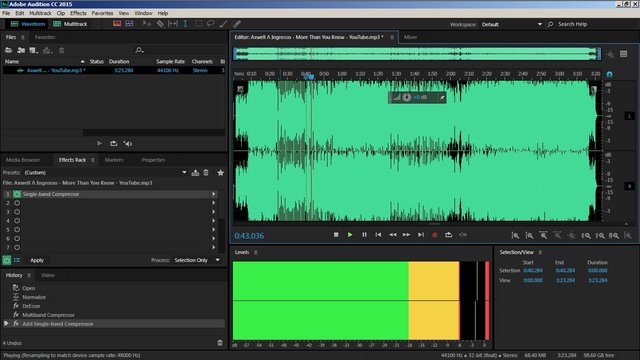Select the Razor tool in toolbar
640x360 pixels.
click(x=160, y=24)
